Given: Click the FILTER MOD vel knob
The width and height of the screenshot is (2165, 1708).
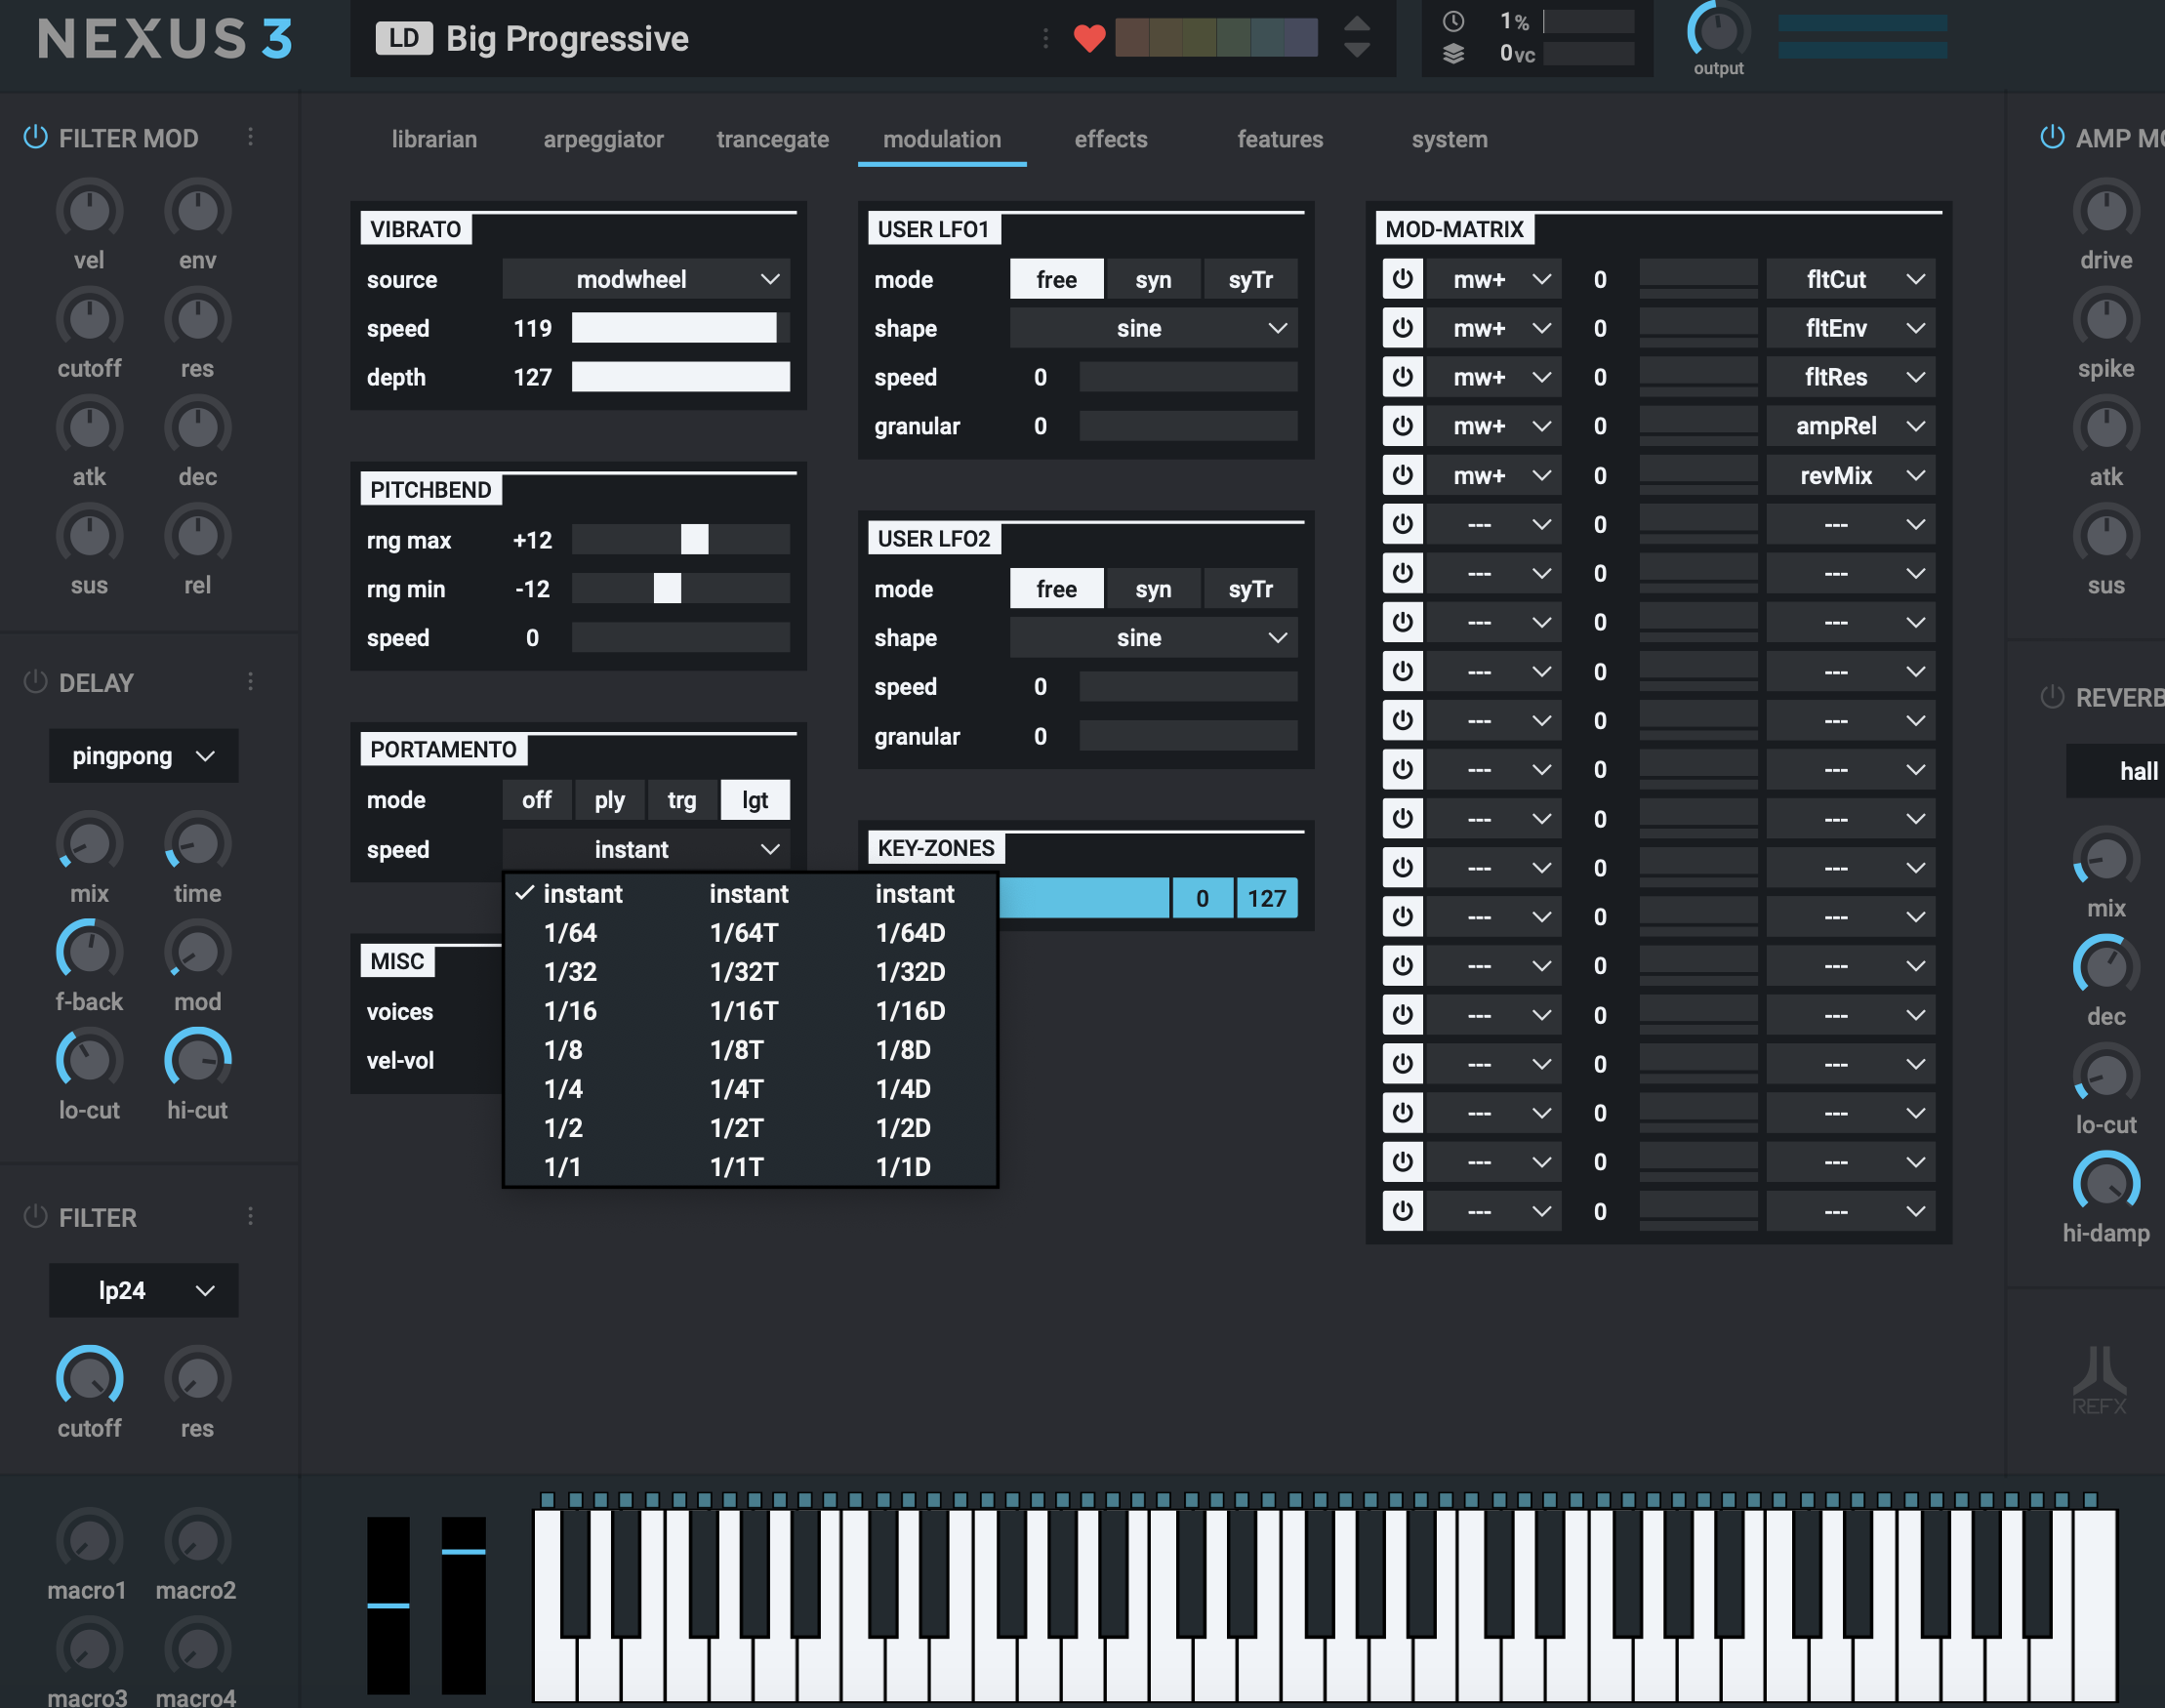Looking at the screenshot, I should pyautogui.click(x=90, y=210).
